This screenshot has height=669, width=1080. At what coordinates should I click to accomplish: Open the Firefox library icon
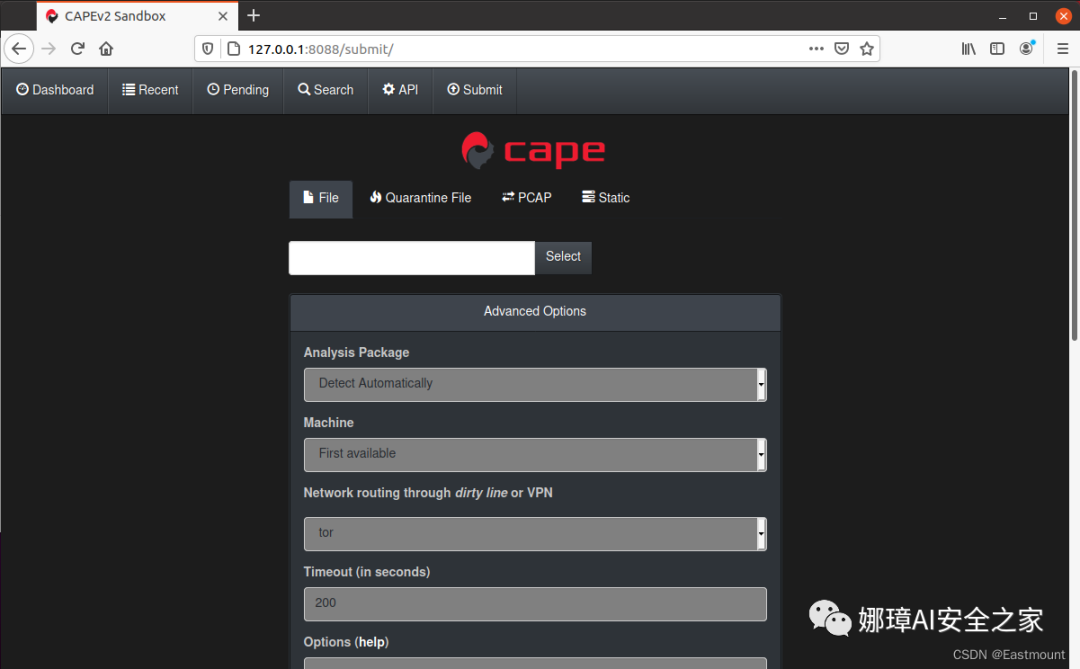tap(968, 49)
